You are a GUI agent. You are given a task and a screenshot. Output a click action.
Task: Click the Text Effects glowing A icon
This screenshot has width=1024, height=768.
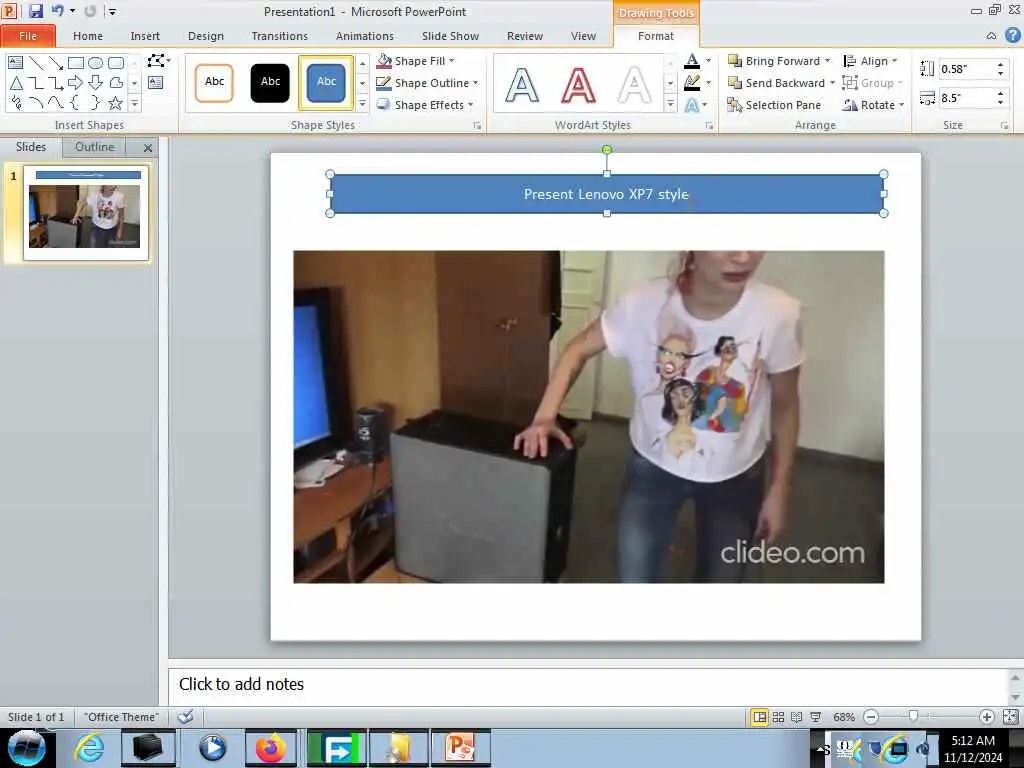pyautogui.click(x=692, y=105)
